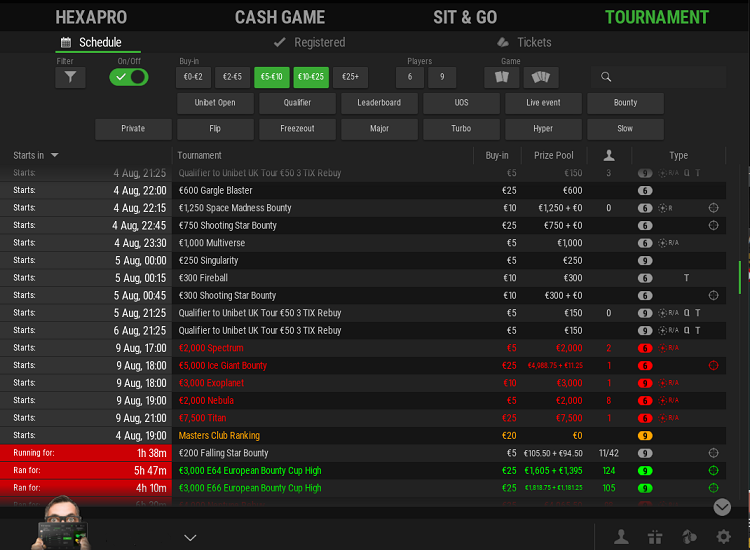Image resolution: width=750 pixels, height=550 pixels.
Task: Filter by Bounty tournaments
Action: 625,103
